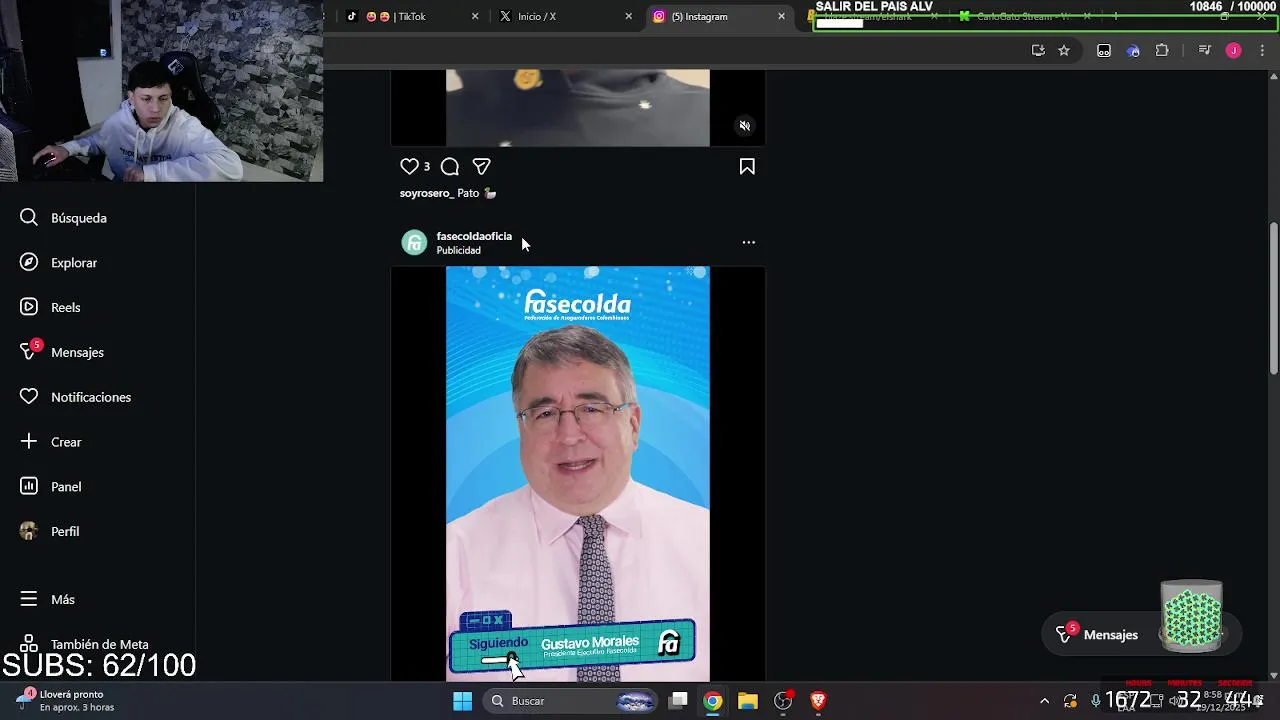The height and width of the screenshot is (720, 1280).
Task: Click the Reels clapper icon
Action: (x=29, y=307)
